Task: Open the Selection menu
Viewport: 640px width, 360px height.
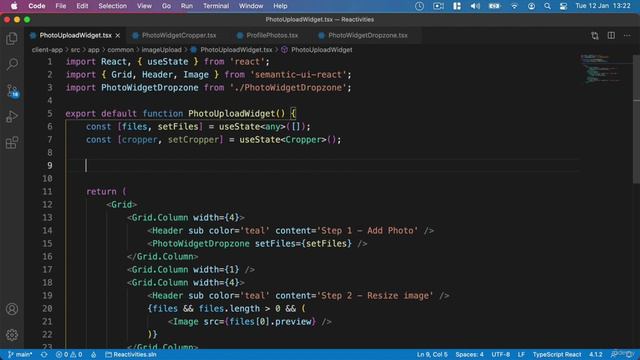Action: coord(113,6)
